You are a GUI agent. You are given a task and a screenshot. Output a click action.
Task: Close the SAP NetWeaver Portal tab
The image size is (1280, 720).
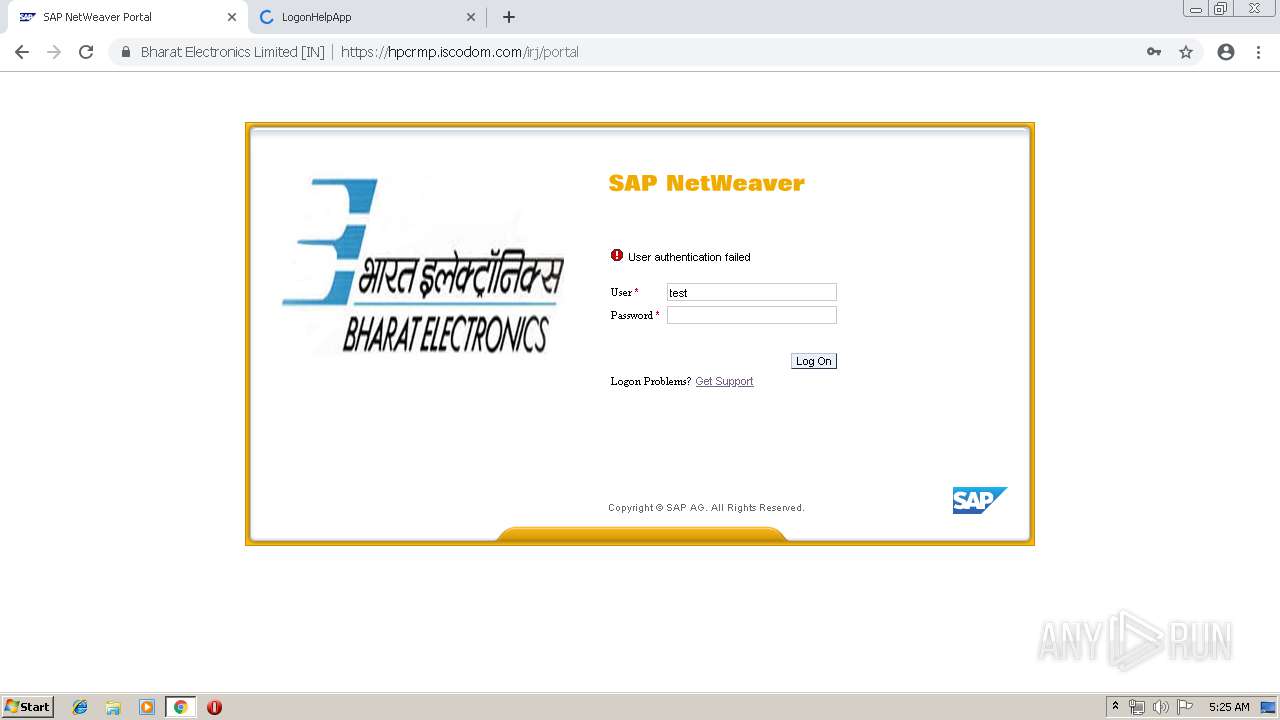232,17
